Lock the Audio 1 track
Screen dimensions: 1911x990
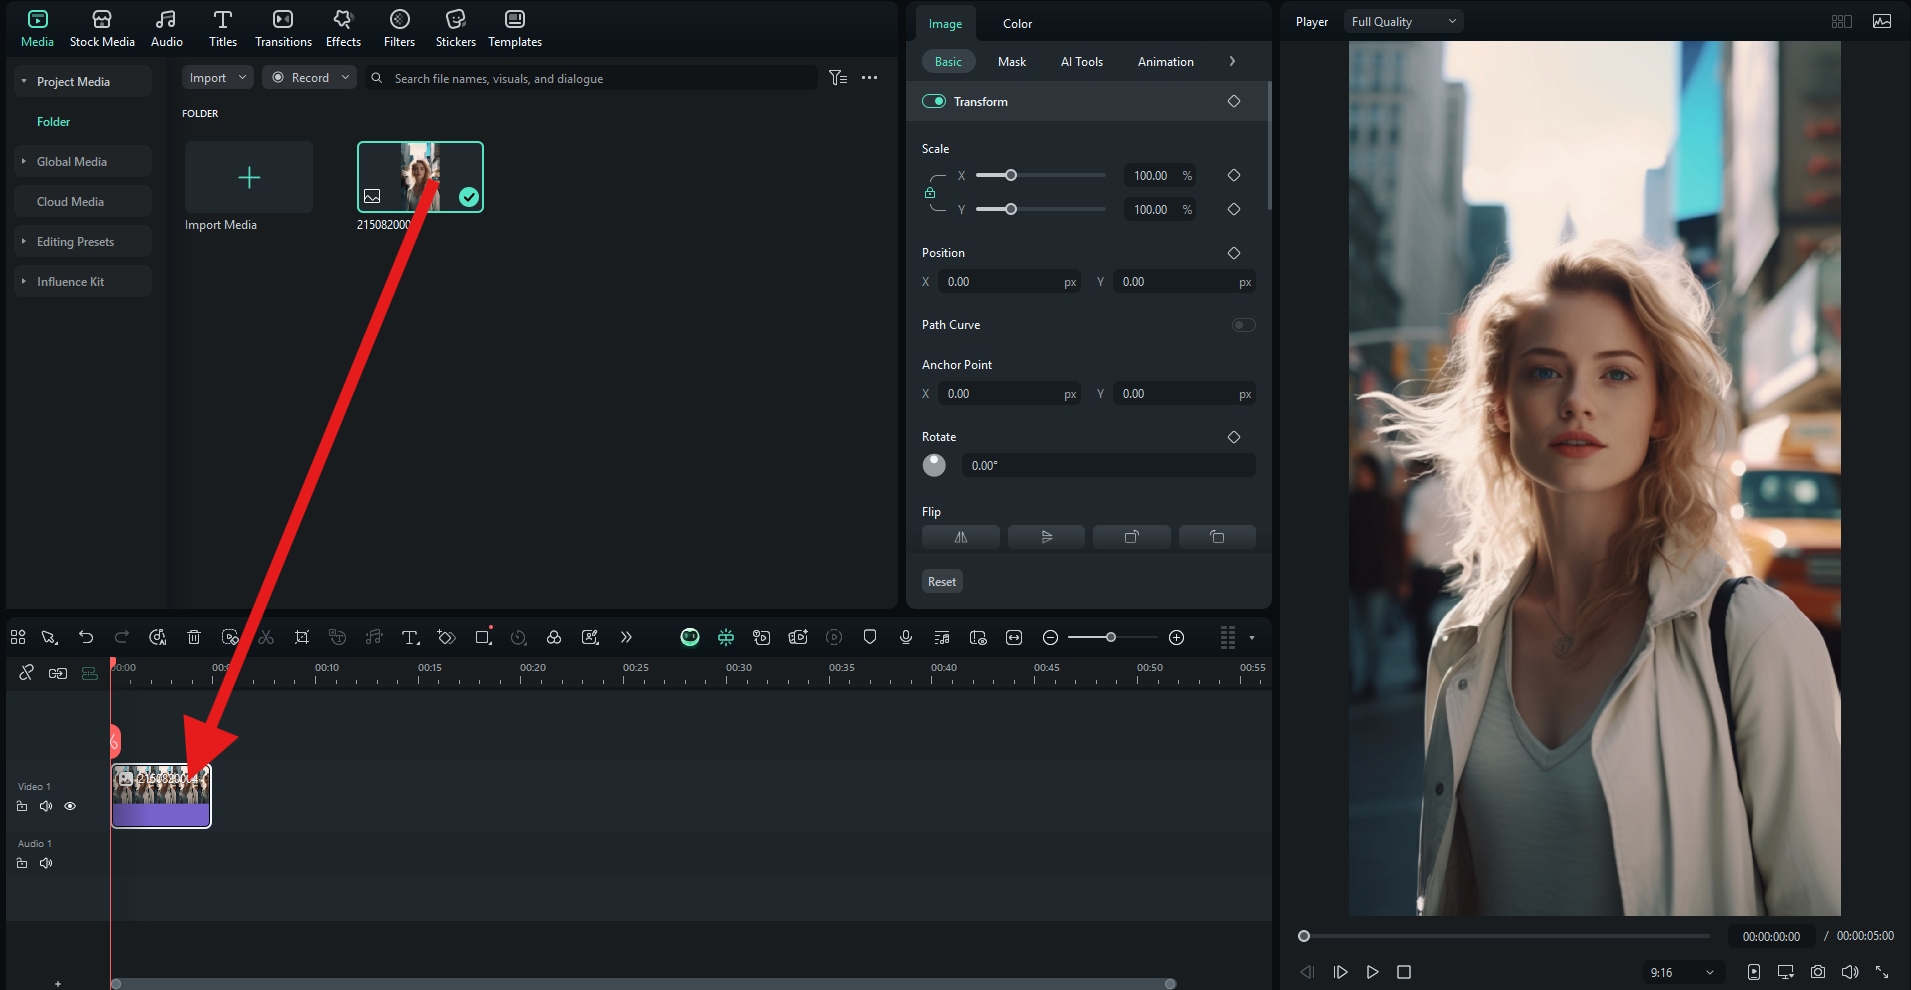22,863
